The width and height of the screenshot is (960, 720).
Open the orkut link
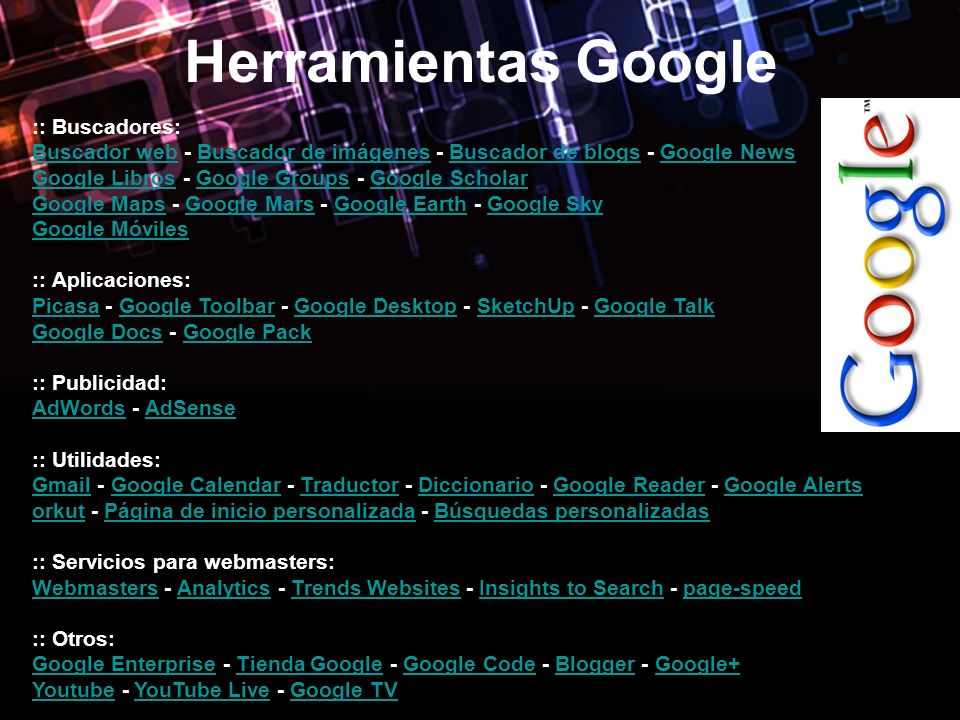click(58, 511)
